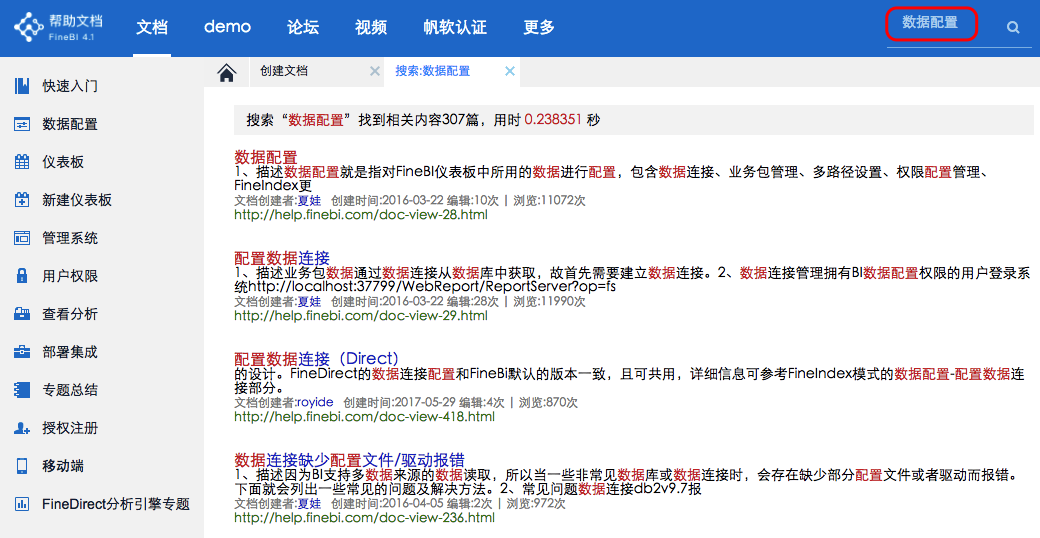This screenshot has width=1040, height=538.
Task: Open the demo navigation item
Action: pos(227,27)
